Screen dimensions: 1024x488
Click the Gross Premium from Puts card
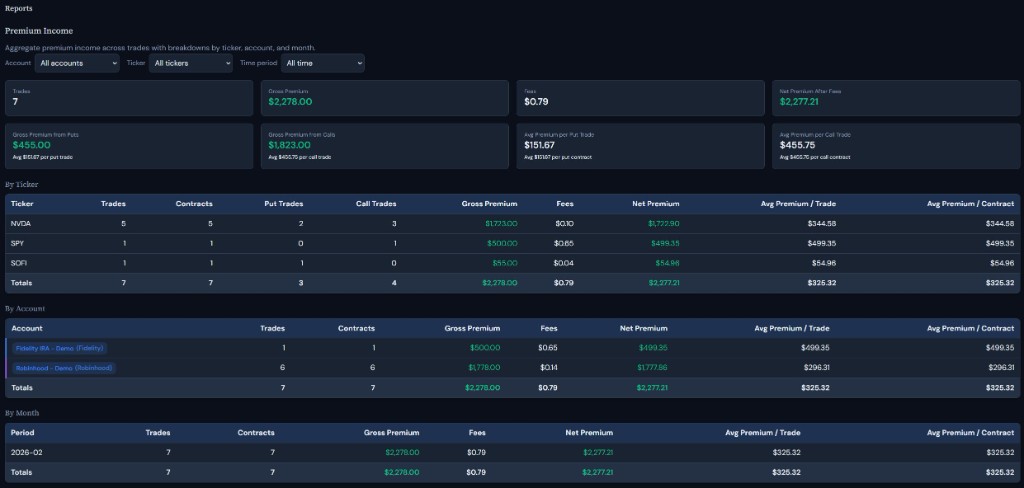point(129,143)
